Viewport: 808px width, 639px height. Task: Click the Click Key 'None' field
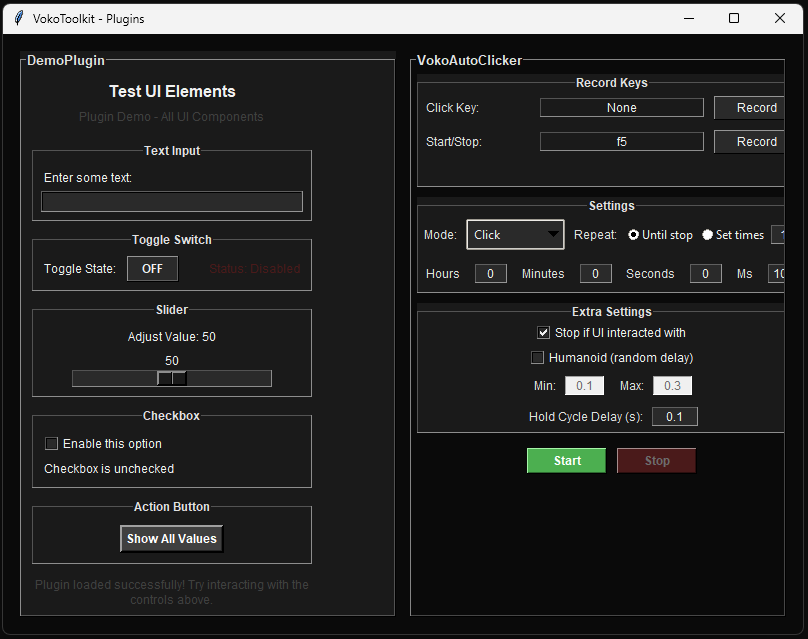coord(621,108)
